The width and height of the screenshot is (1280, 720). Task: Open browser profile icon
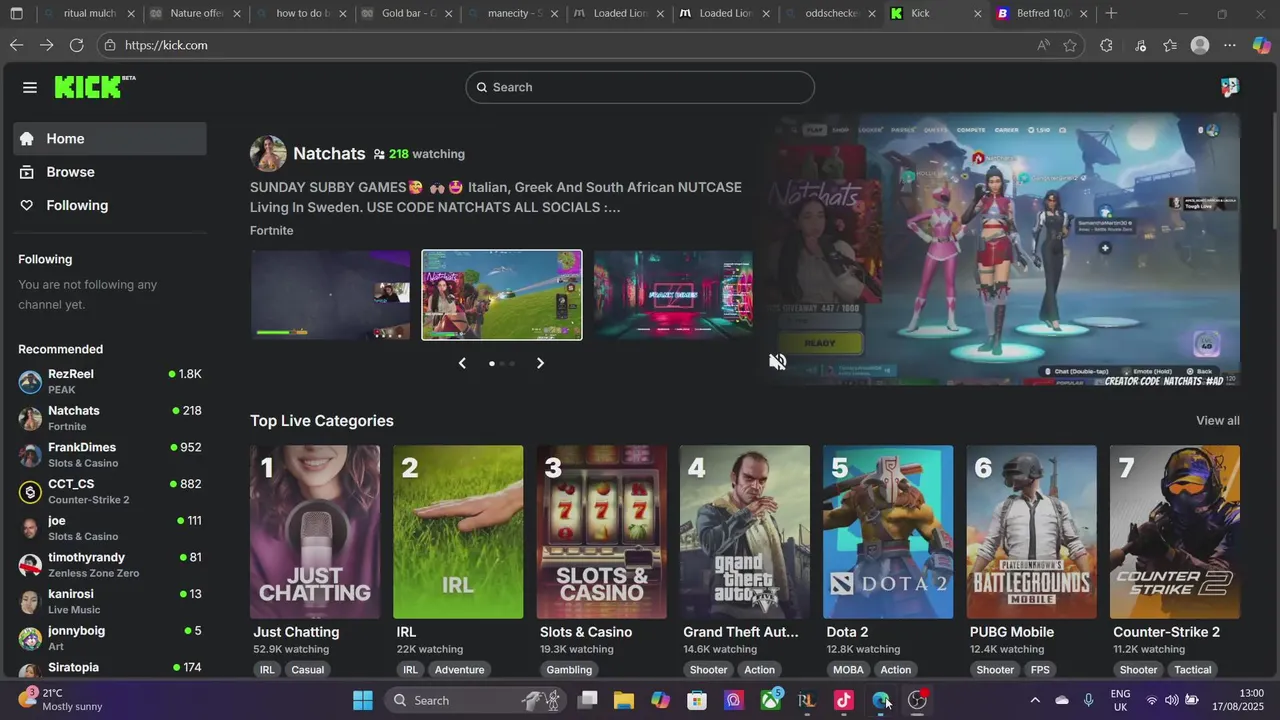pos(1200,45)
